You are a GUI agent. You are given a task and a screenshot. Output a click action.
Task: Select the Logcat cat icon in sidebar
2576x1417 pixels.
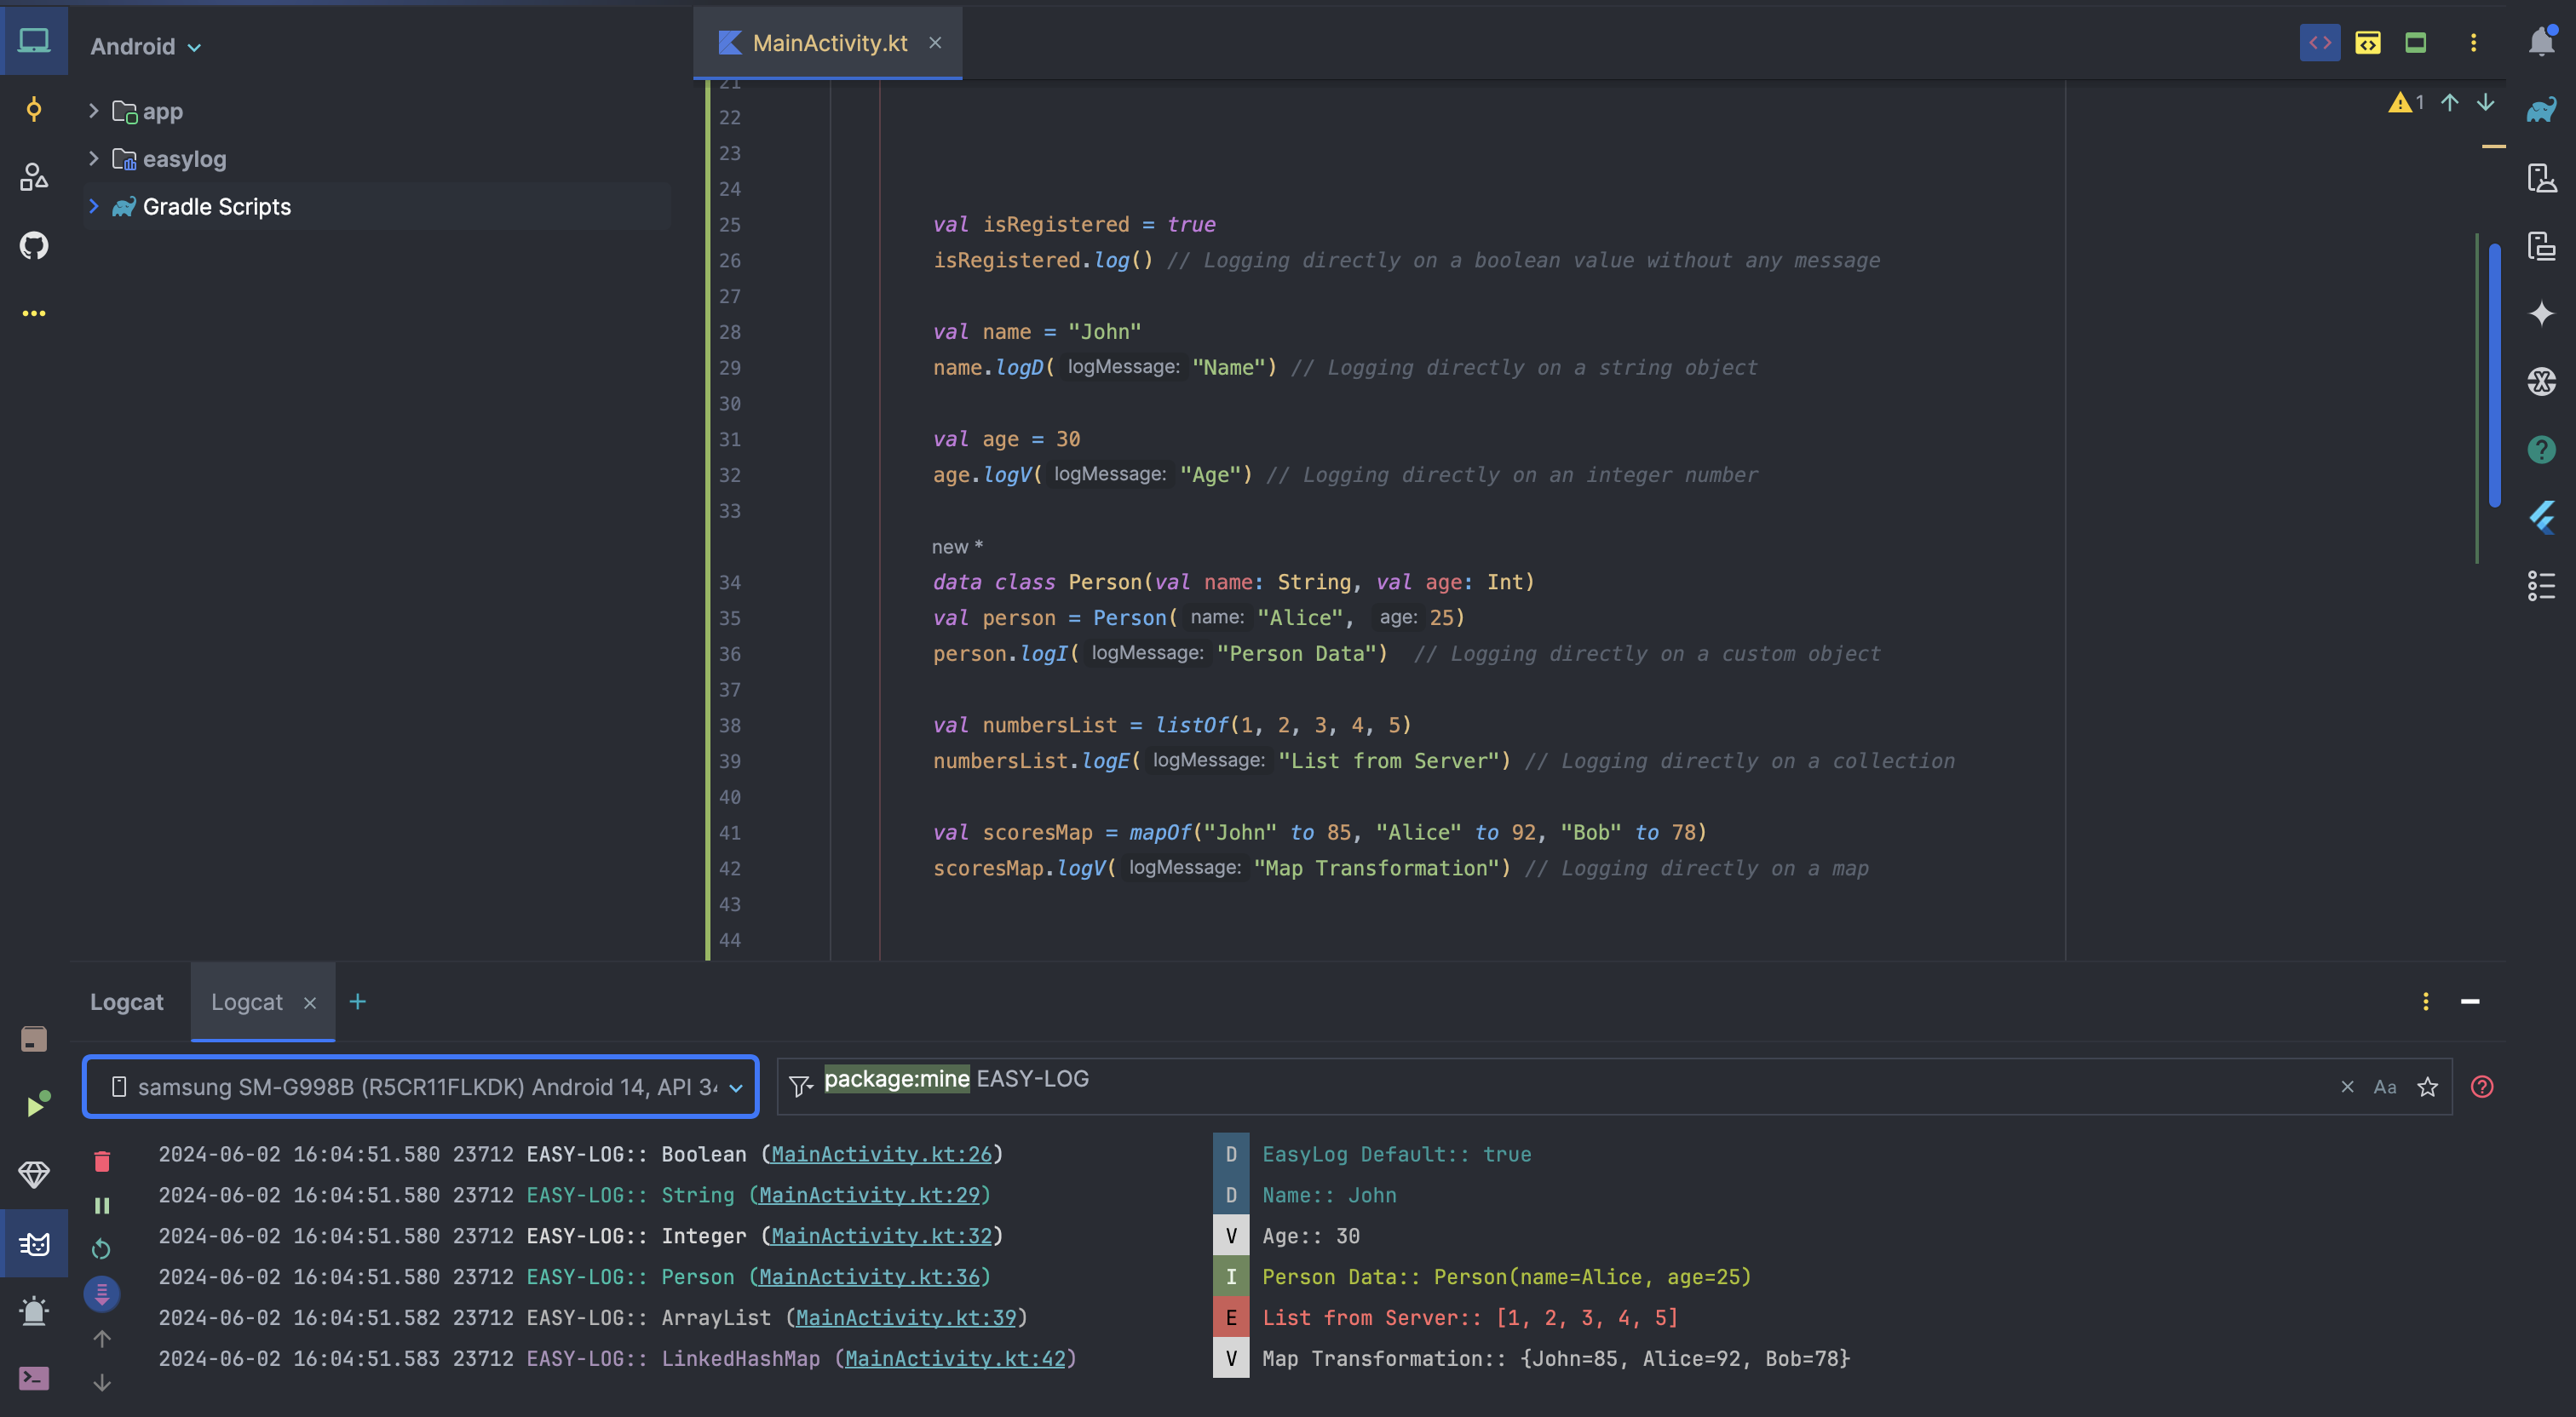click(x=33, y=1243)
